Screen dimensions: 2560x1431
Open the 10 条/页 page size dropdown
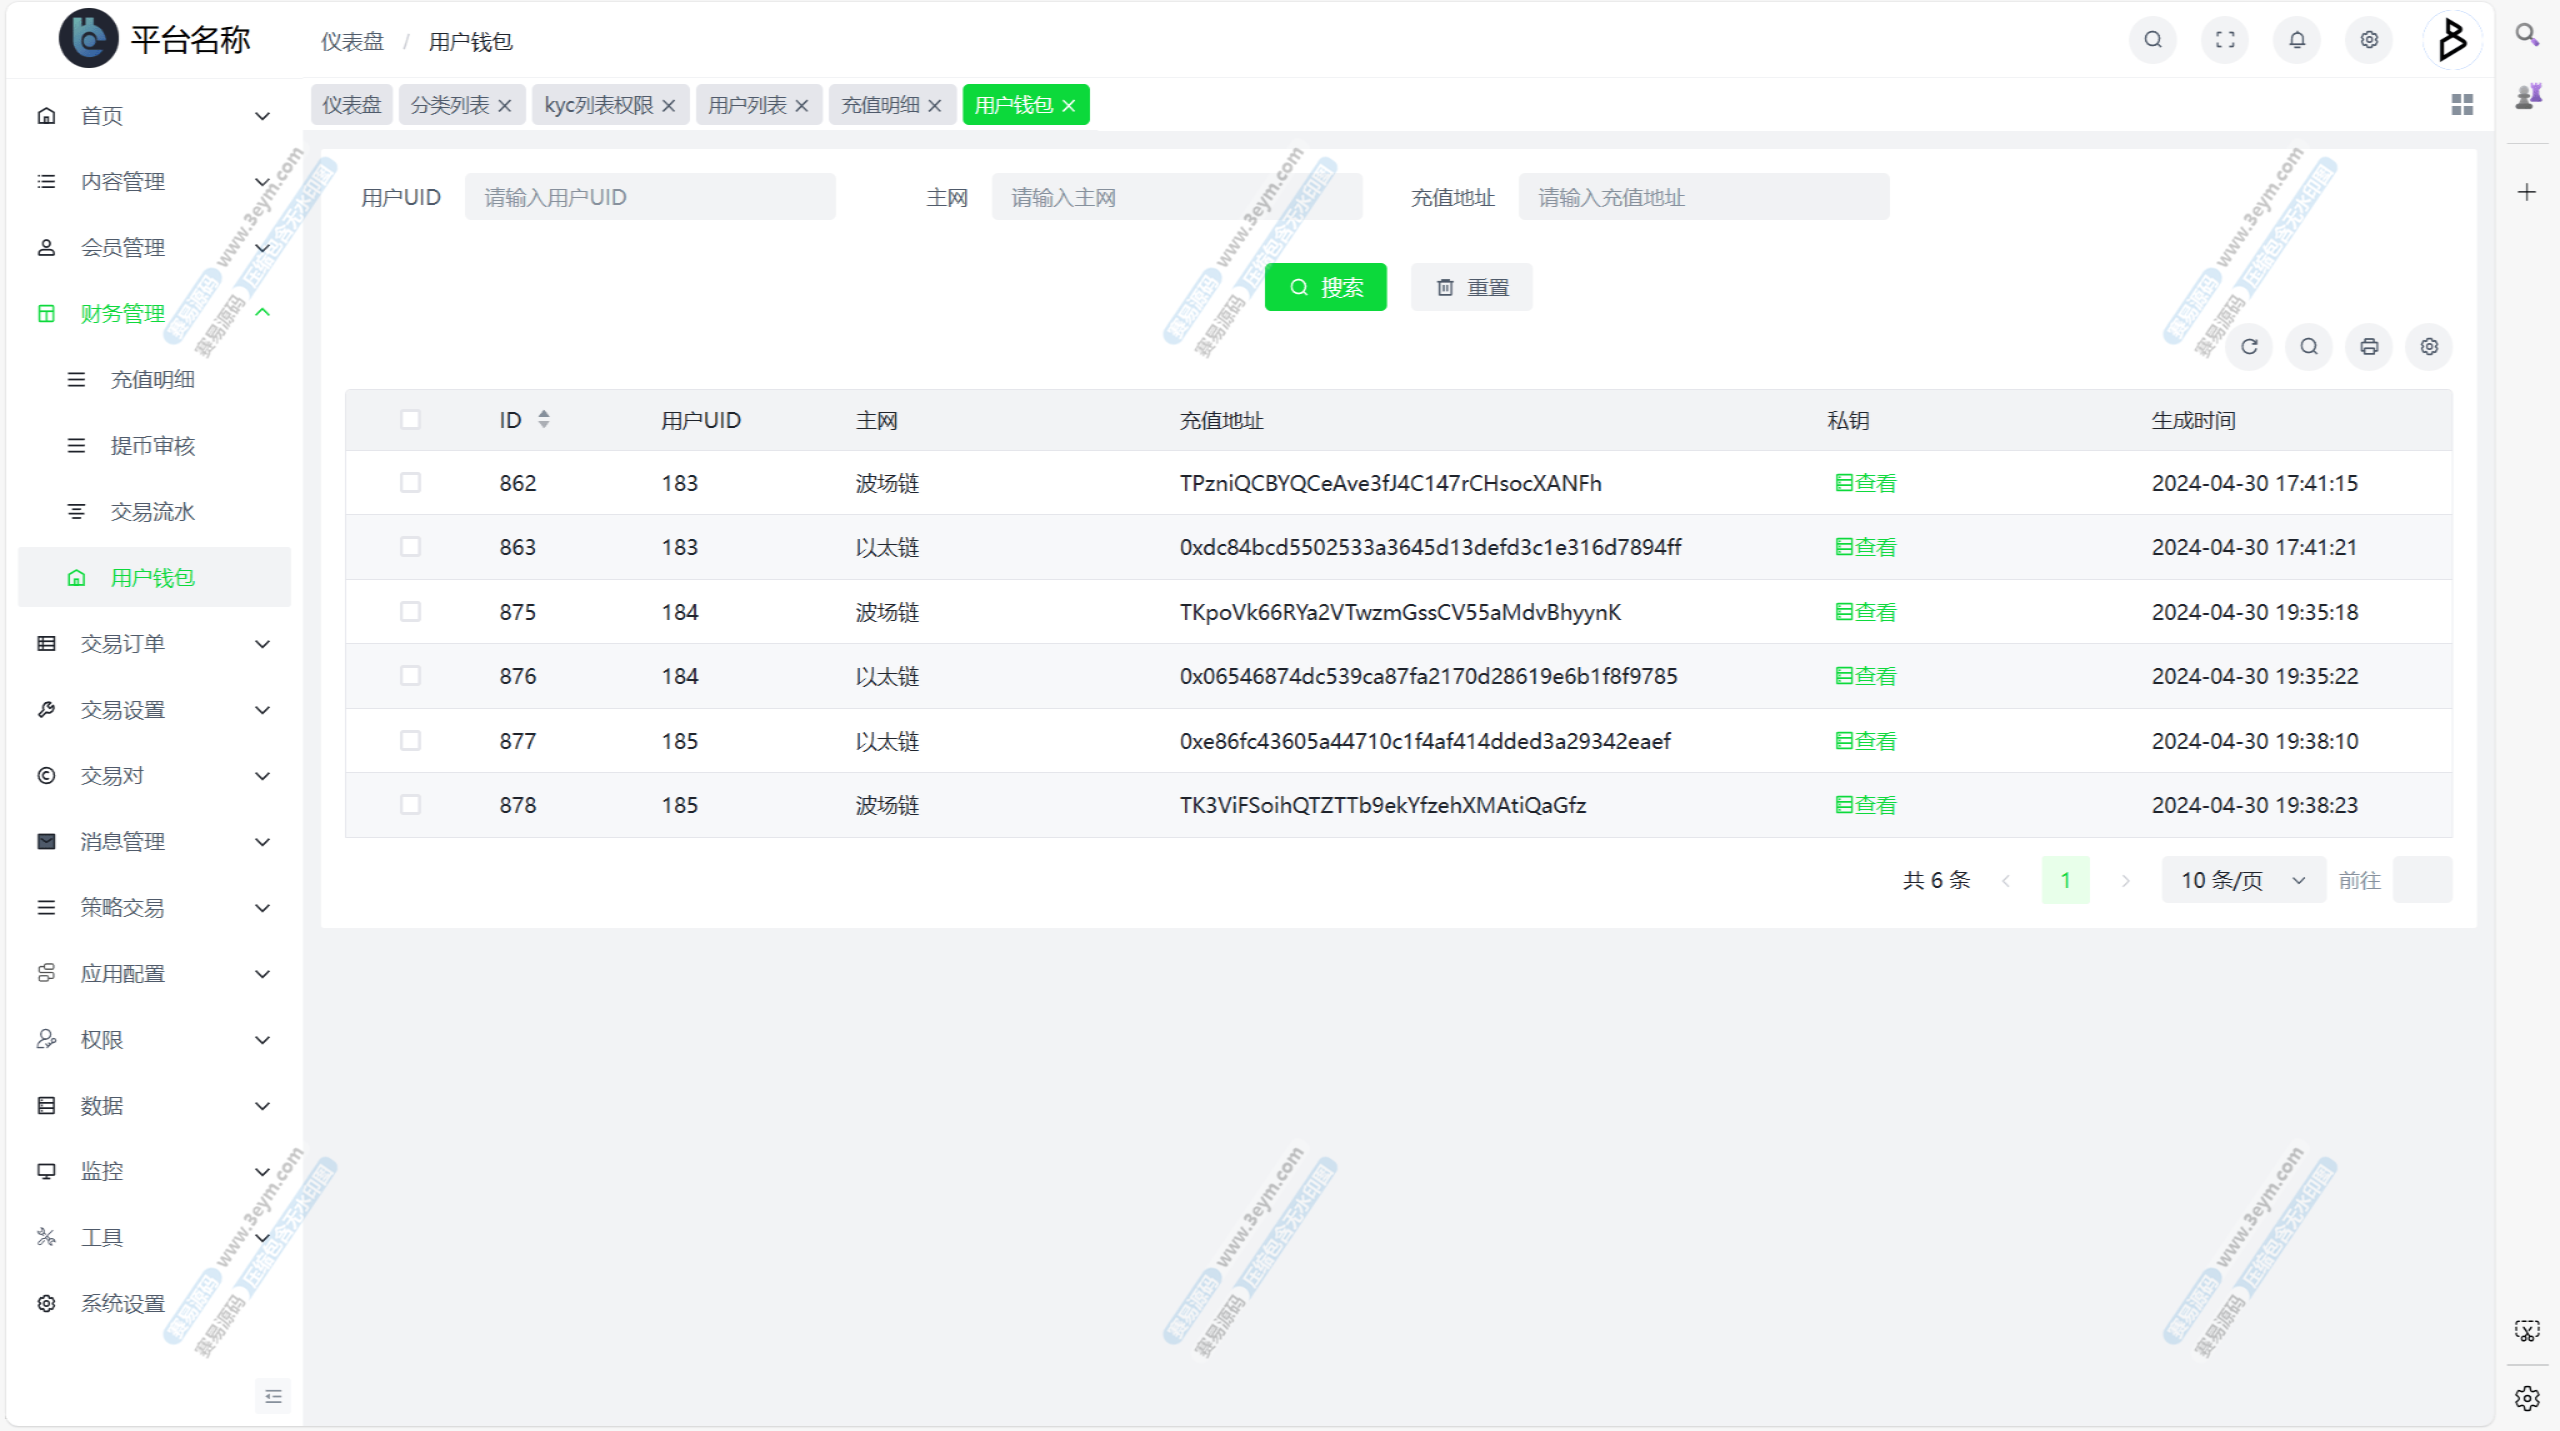2242,880
